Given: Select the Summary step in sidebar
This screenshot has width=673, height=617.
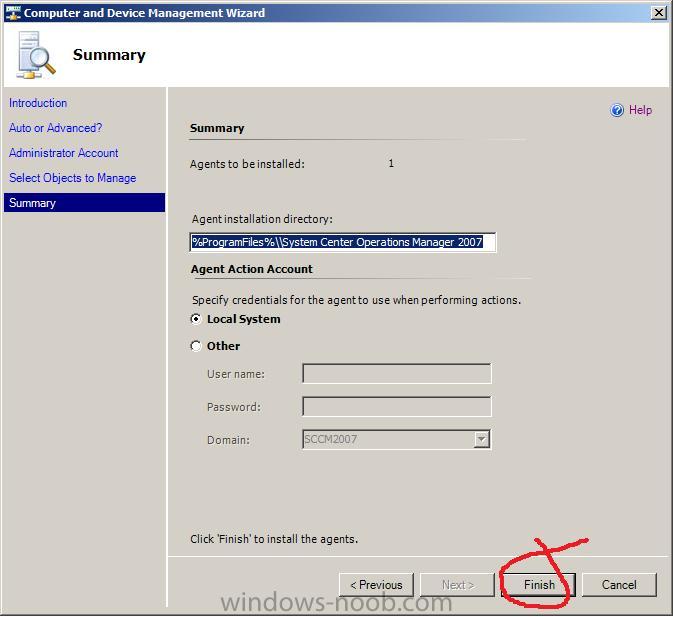Looking at the screenshot, I should (x=84, y=203).
